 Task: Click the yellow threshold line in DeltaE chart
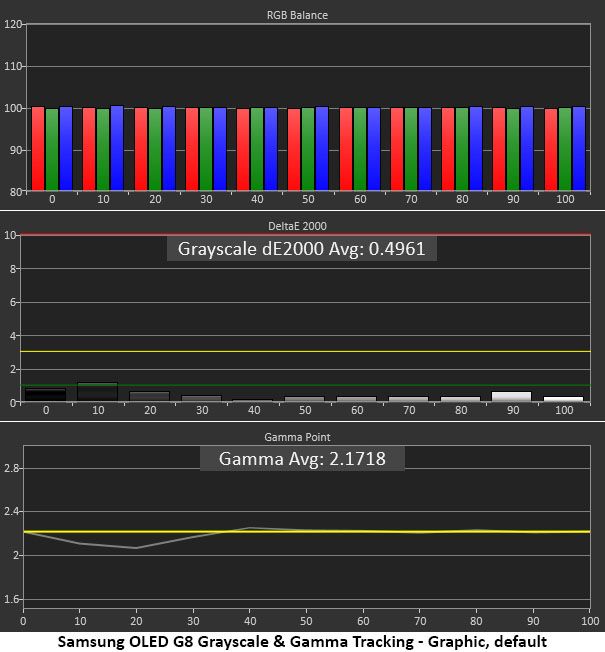tap(306, 352)
